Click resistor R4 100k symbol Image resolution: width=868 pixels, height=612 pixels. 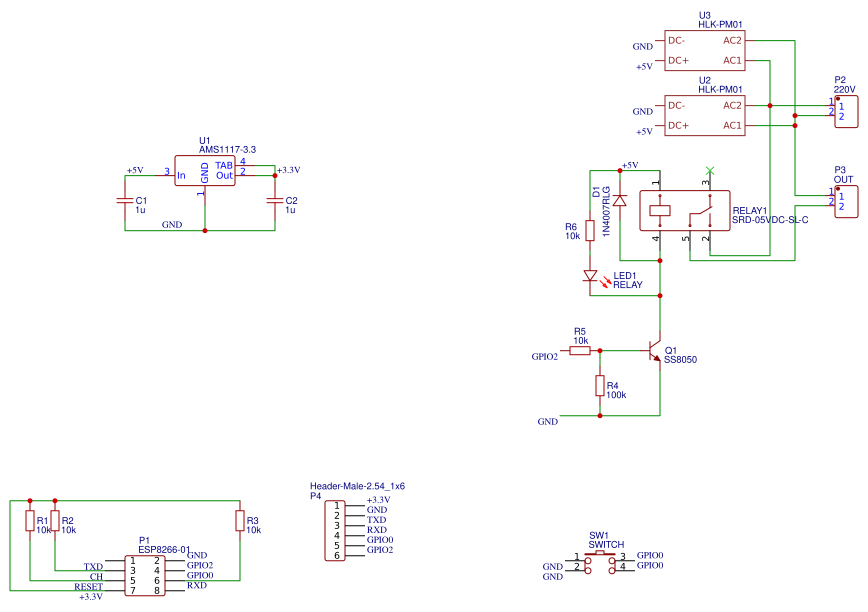600,385
